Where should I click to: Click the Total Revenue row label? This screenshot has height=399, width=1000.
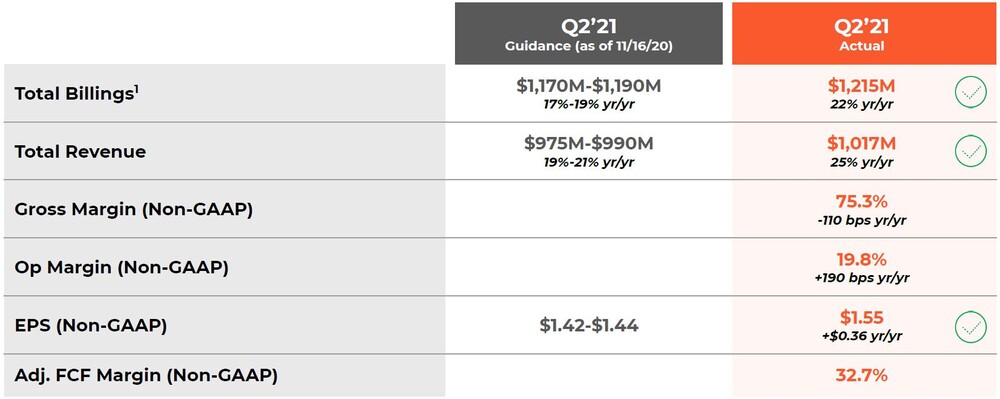pos(80,152)
